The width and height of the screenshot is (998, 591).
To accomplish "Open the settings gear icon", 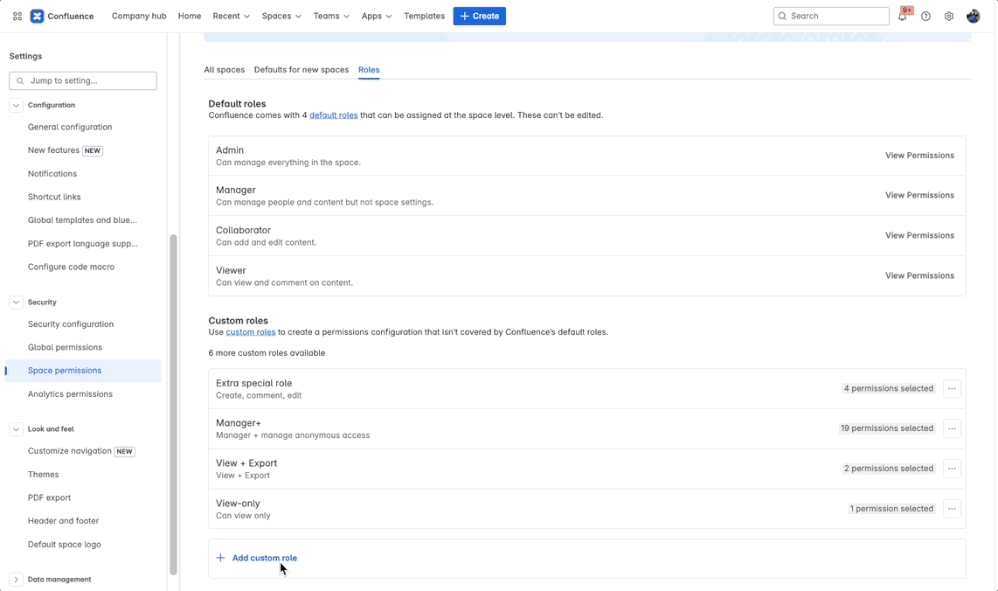I will click(948, 16).
